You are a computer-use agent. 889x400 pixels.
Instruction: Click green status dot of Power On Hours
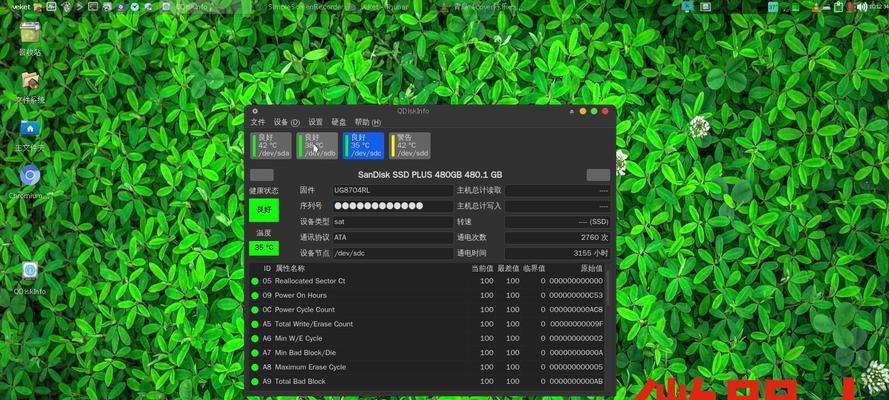click(x=255, y=296)
